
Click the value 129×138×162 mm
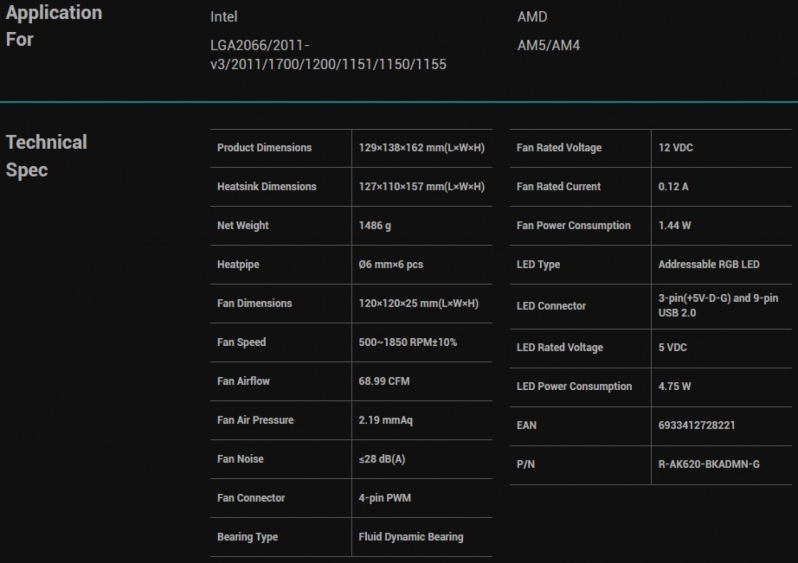pos(421,148)
